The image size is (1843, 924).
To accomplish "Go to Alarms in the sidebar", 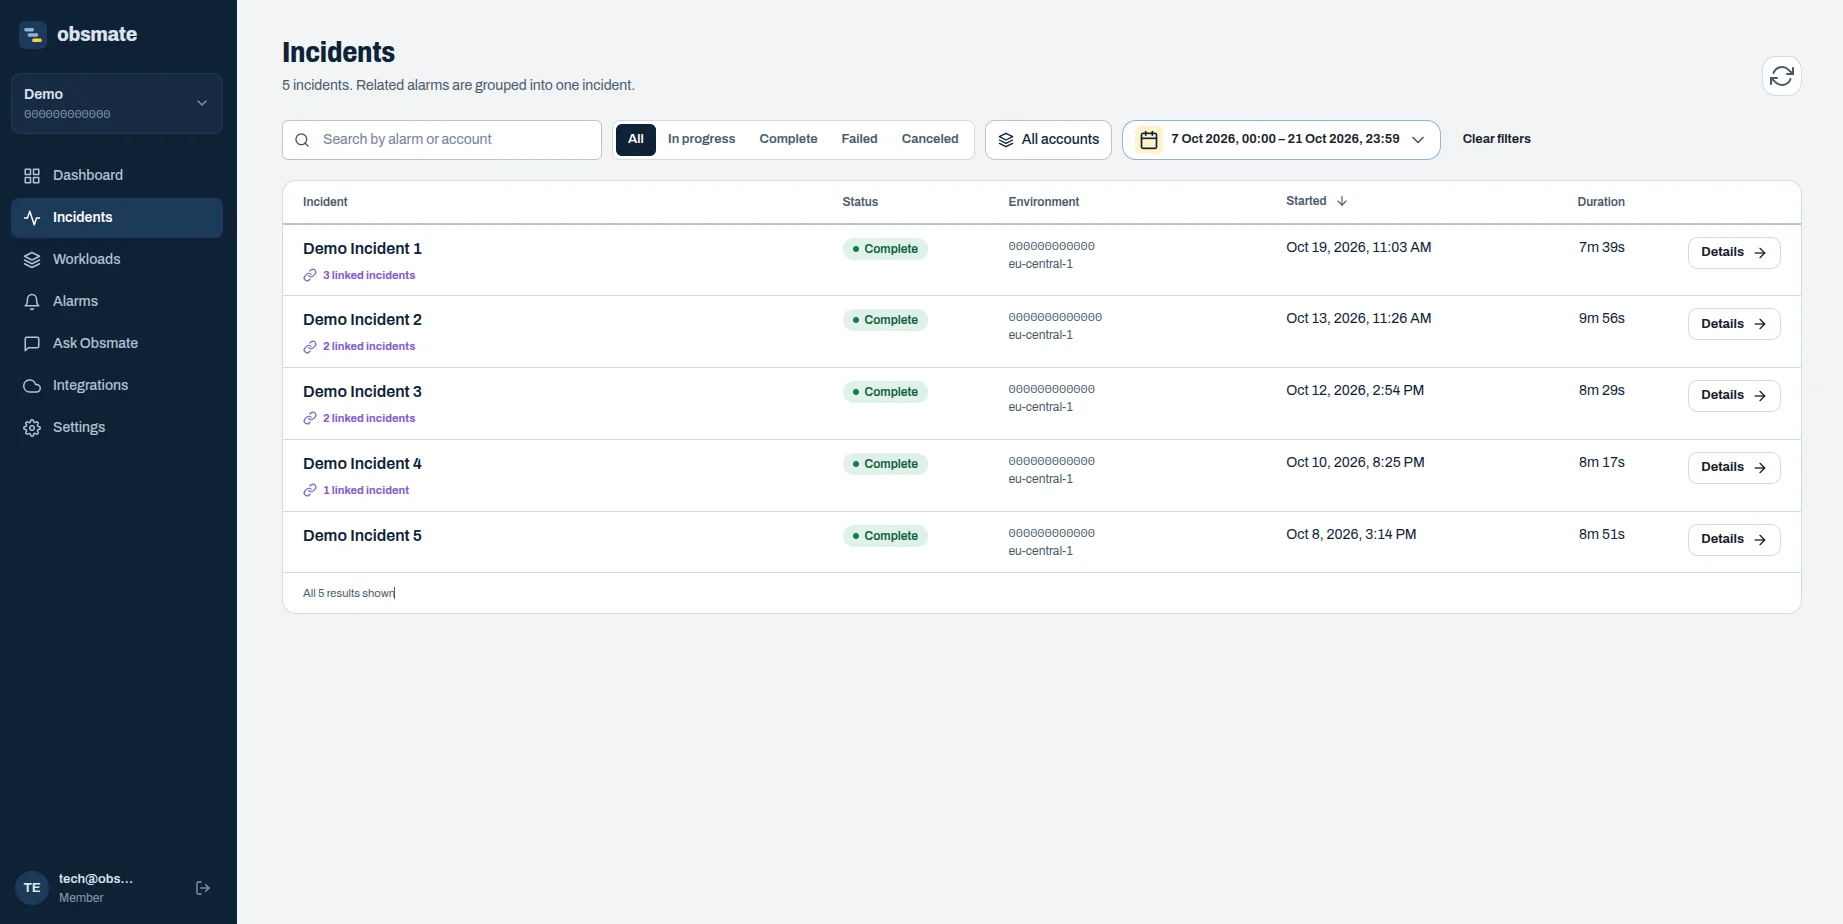I will [x=117, y=301].
